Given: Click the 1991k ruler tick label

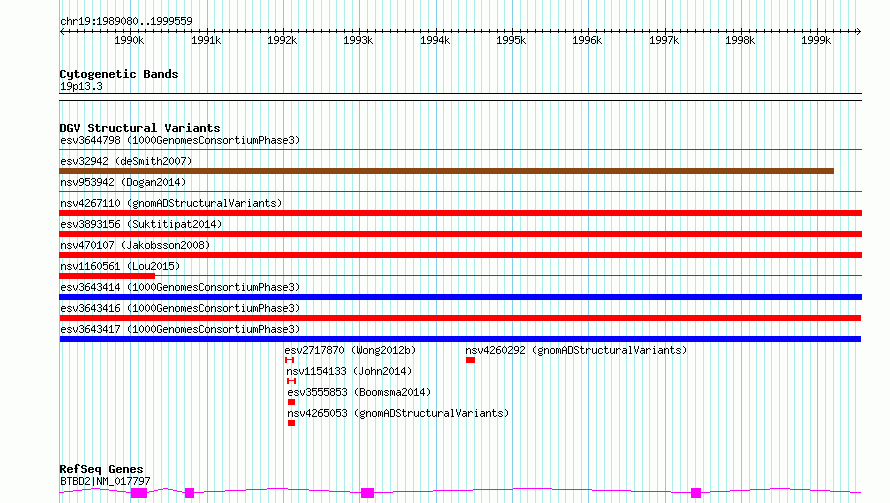Looking at the screenshot, I should [205, 41].
